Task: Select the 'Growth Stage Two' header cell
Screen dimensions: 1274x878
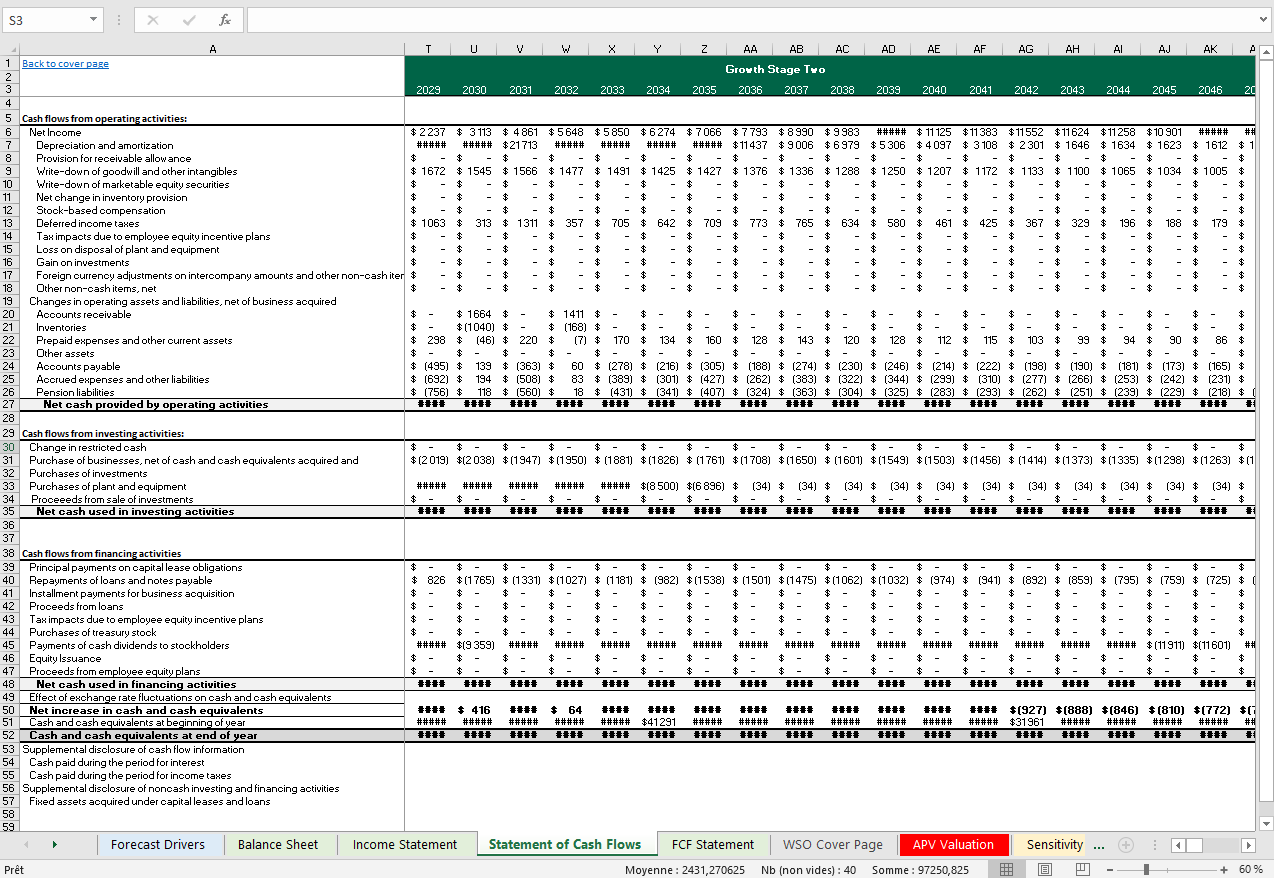Action: (x=775, y=69)
